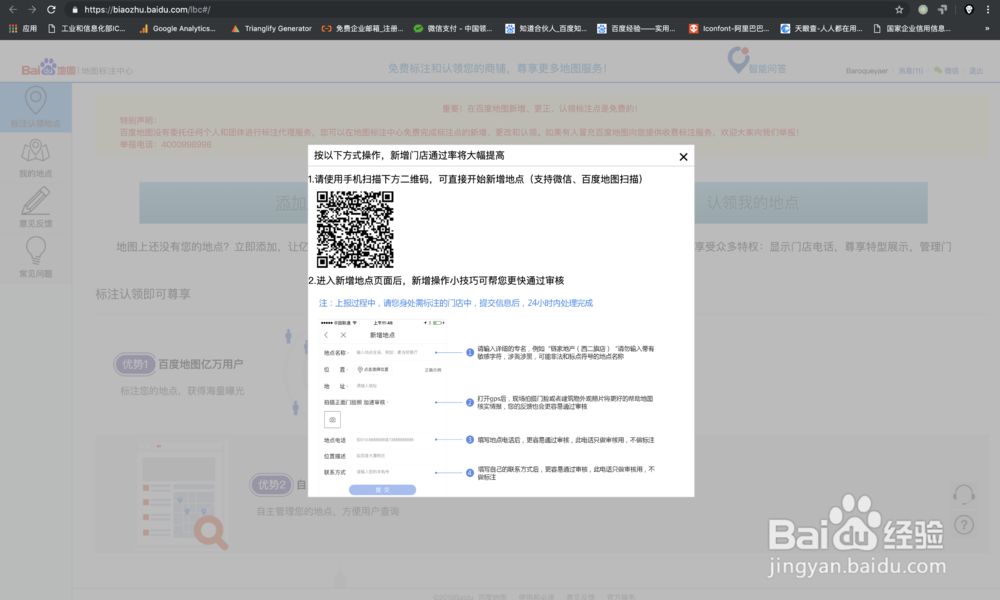Reload the page with the refresh icon

pyautogui.click(x=52, y=10)
